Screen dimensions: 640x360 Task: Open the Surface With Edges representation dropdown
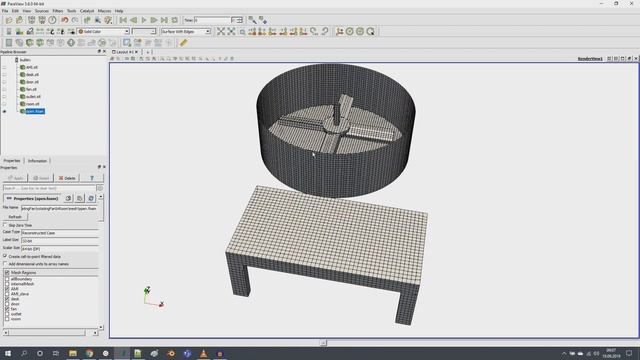tap(186, 31)
